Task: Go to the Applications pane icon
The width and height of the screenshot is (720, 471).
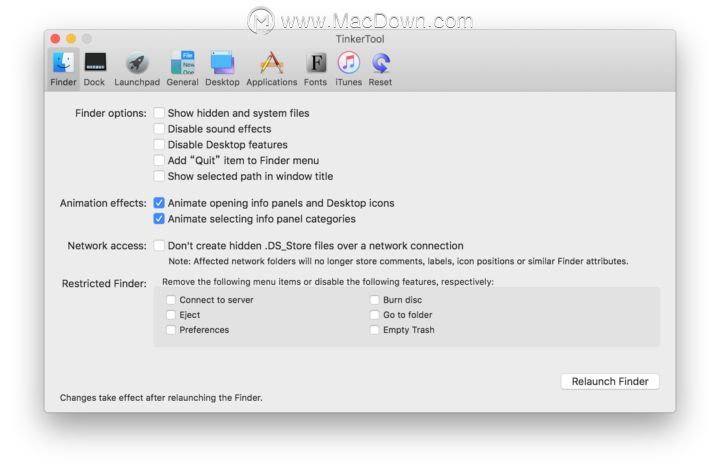Action: click(271, 69)
